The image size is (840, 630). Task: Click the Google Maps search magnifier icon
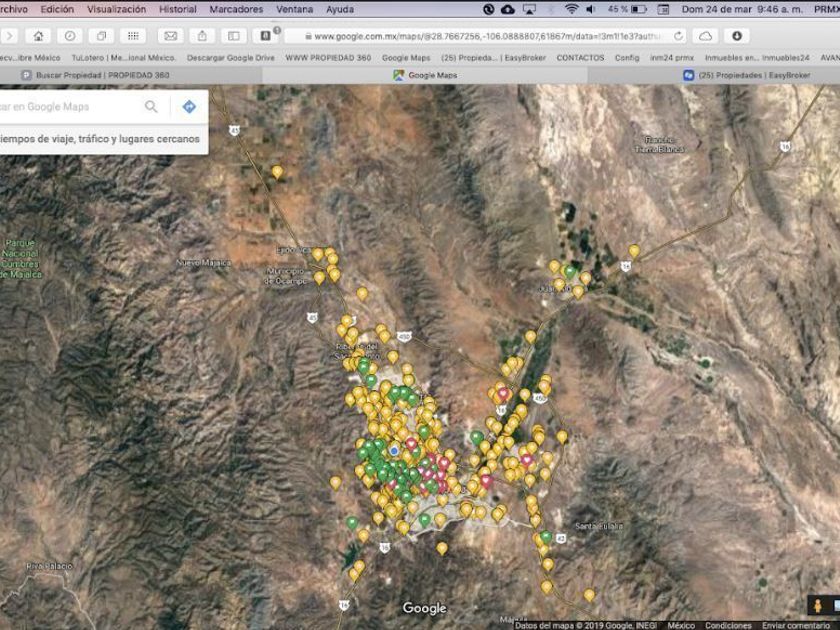tap(151, 107)
